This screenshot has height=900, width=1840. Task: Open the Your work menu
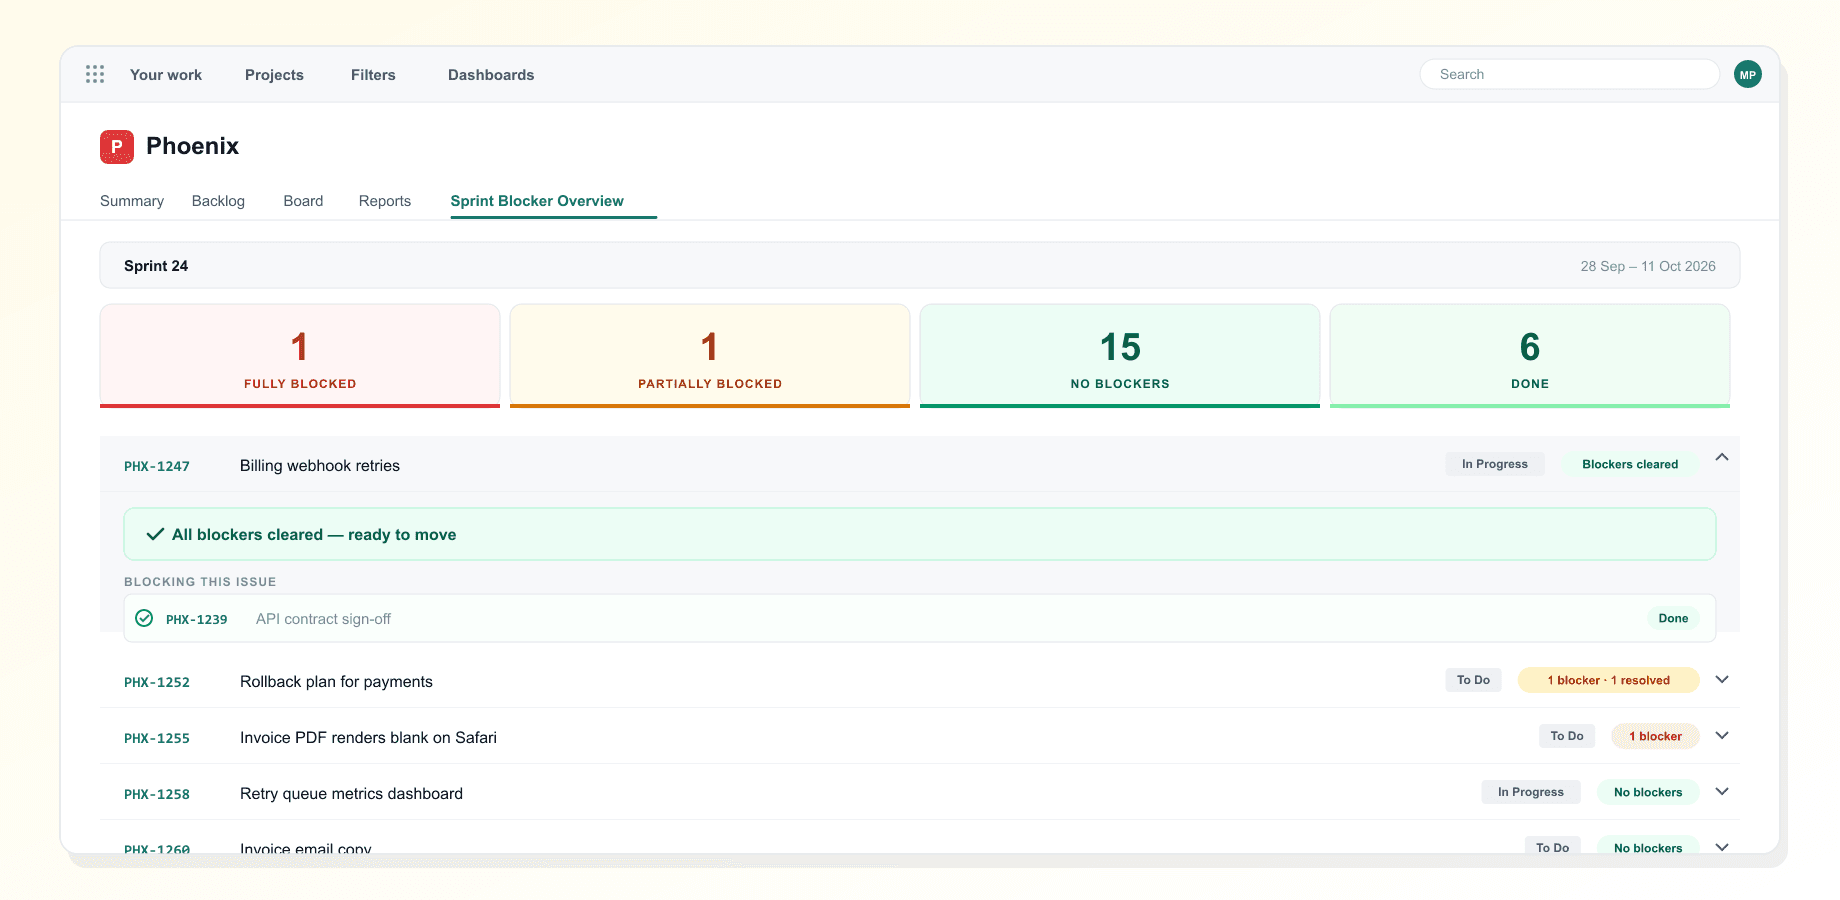[166, 75]
